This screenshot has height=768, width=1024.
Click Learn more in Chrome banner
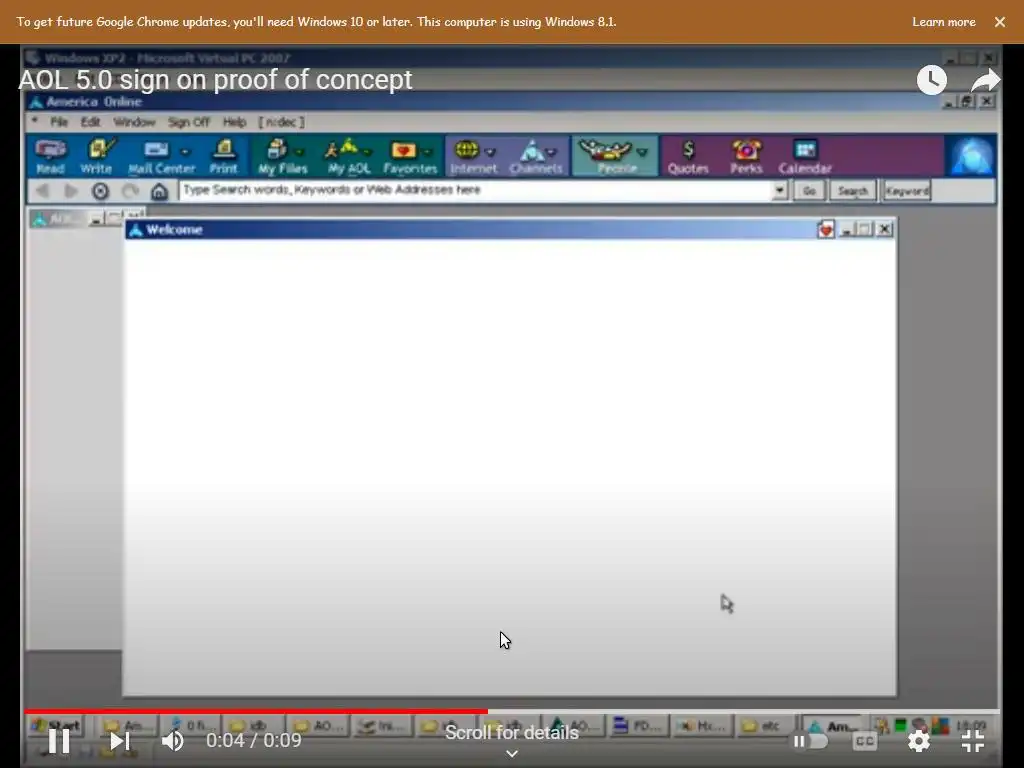point(944,22)
